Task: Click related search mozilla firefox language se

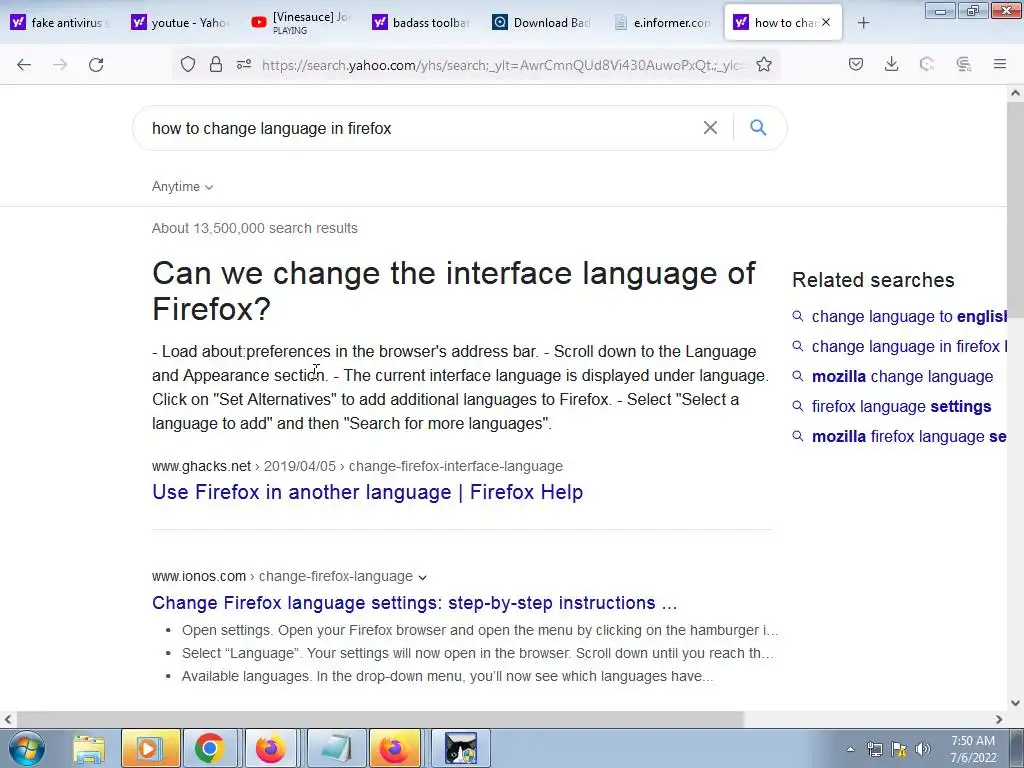Action: pos(909,436)
